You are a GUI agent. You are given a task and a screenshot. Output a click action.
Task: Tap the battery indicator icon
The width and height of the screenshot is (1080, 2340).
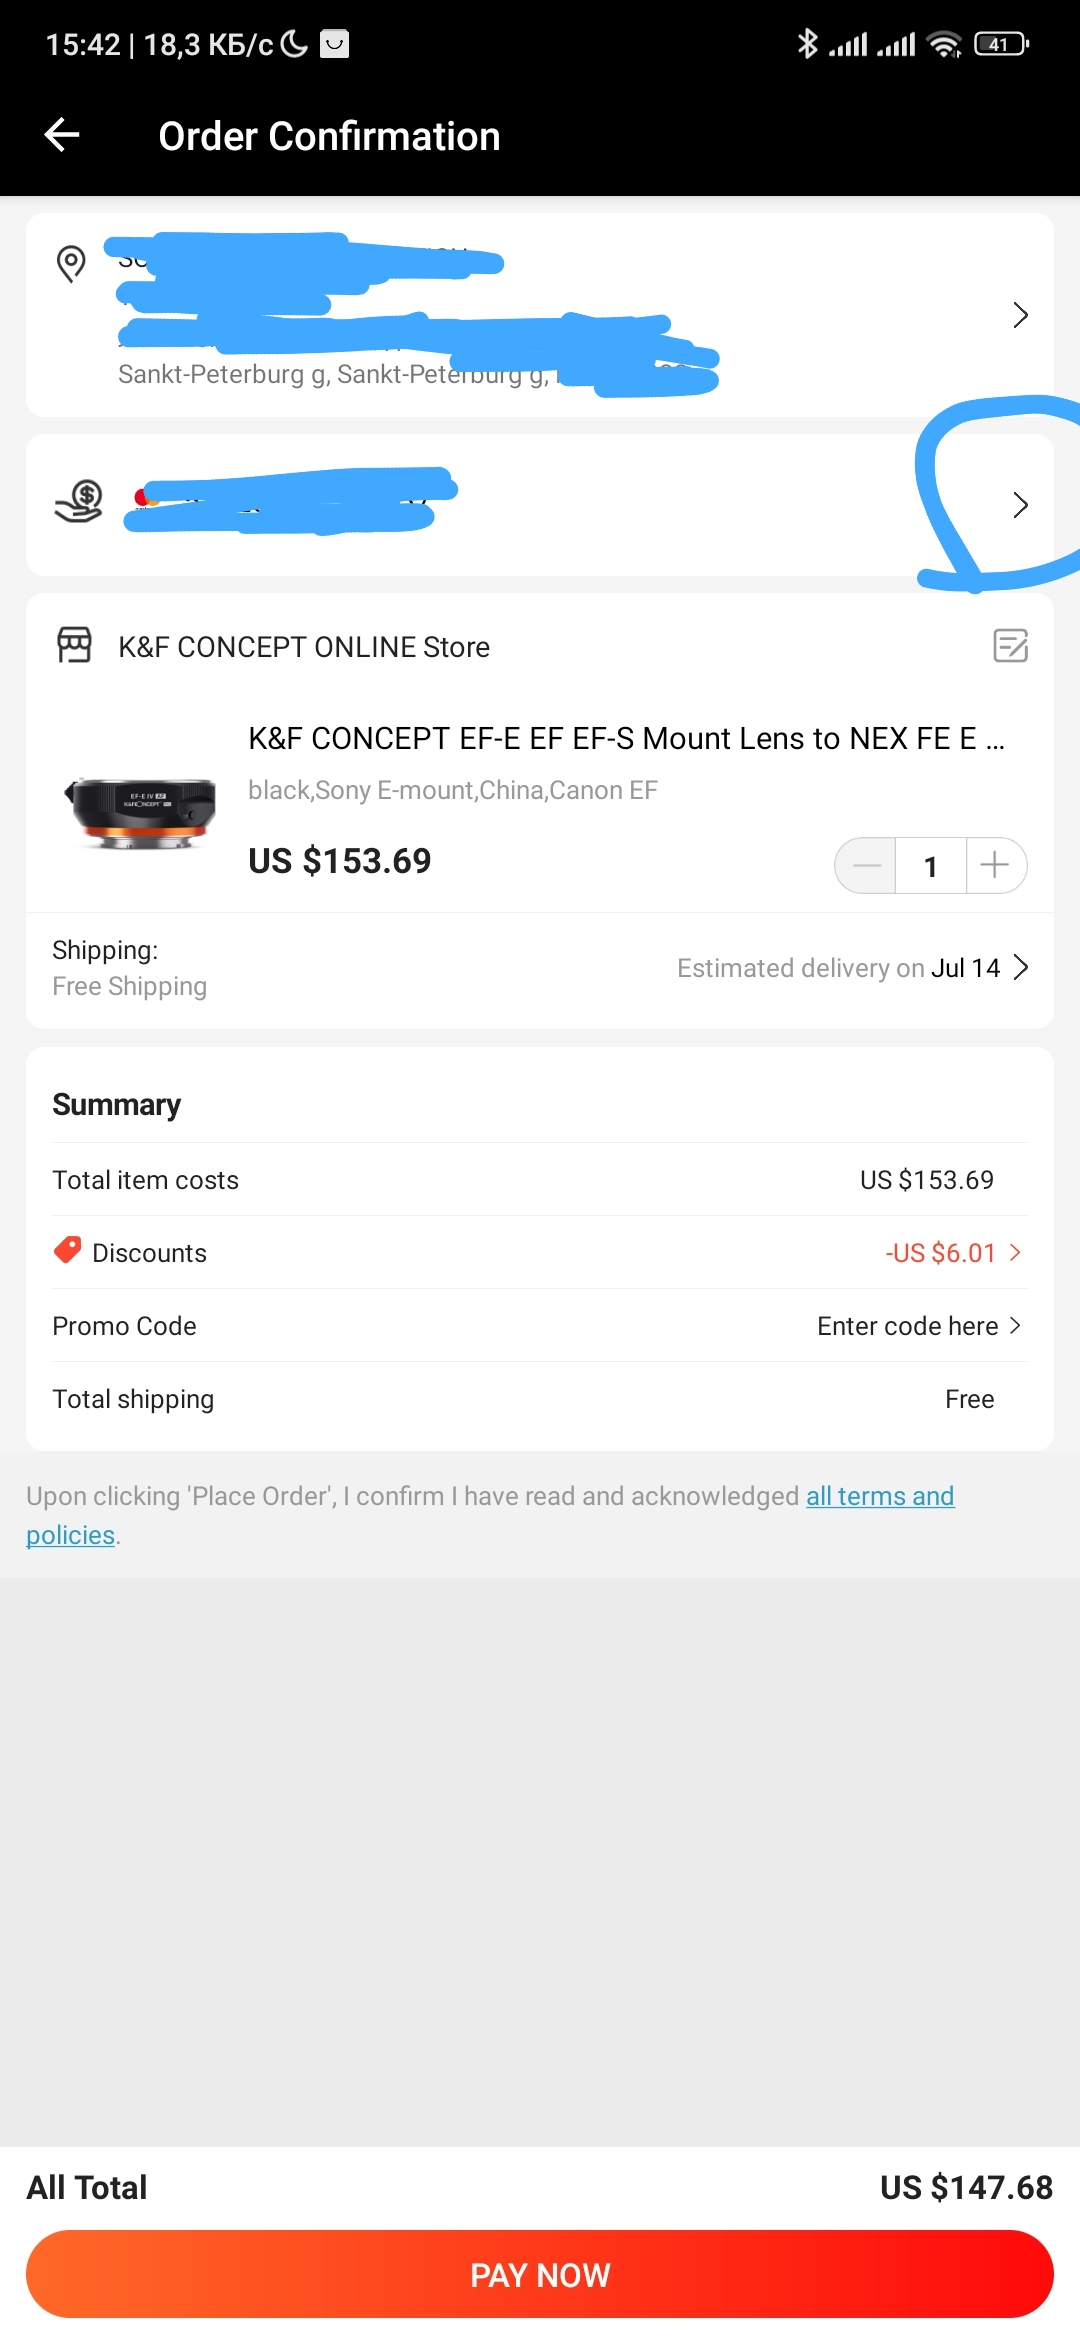pos(1000,44)
